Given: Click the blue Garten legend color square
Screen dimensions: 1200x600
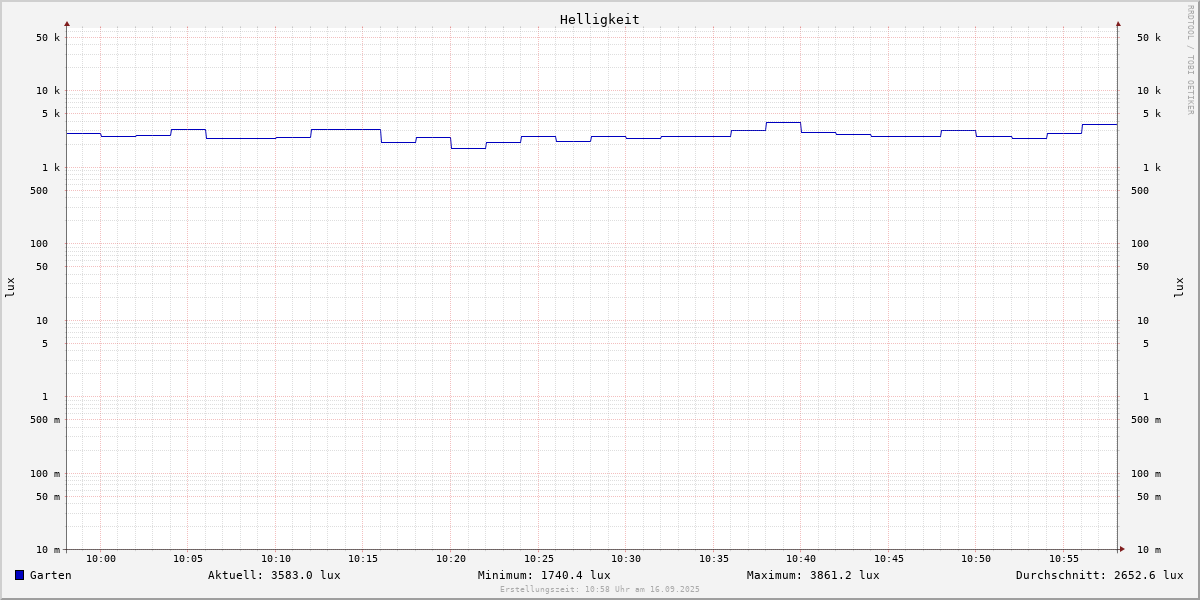Looking at the screenshot, I should (x=19, y=575).
